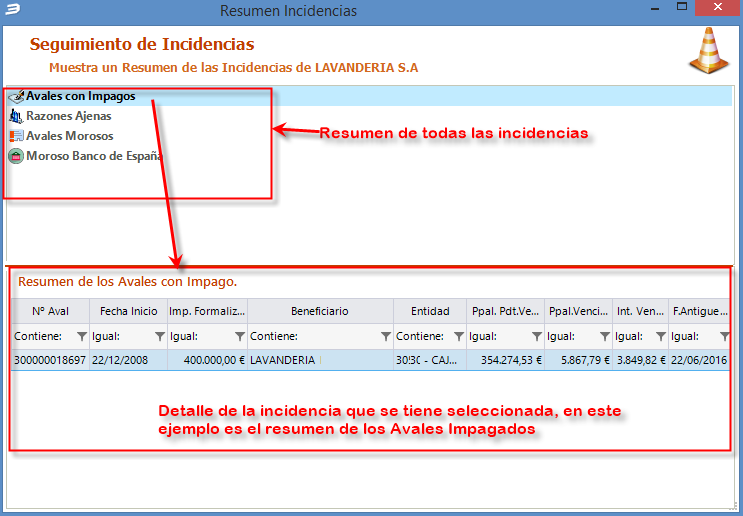This screenshot has height=516, width=743.
Task: Sort by the Imp. Formaliz column header
Action: 207,311
